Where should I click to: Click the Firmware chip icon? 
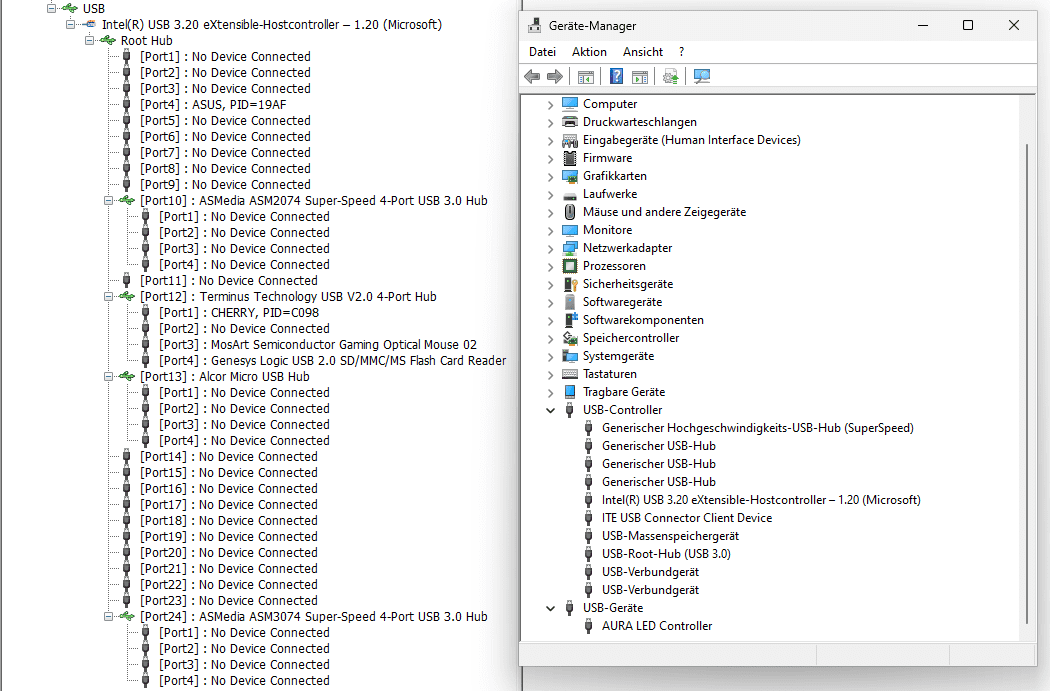pyautogui.click(x=570, y=158)
